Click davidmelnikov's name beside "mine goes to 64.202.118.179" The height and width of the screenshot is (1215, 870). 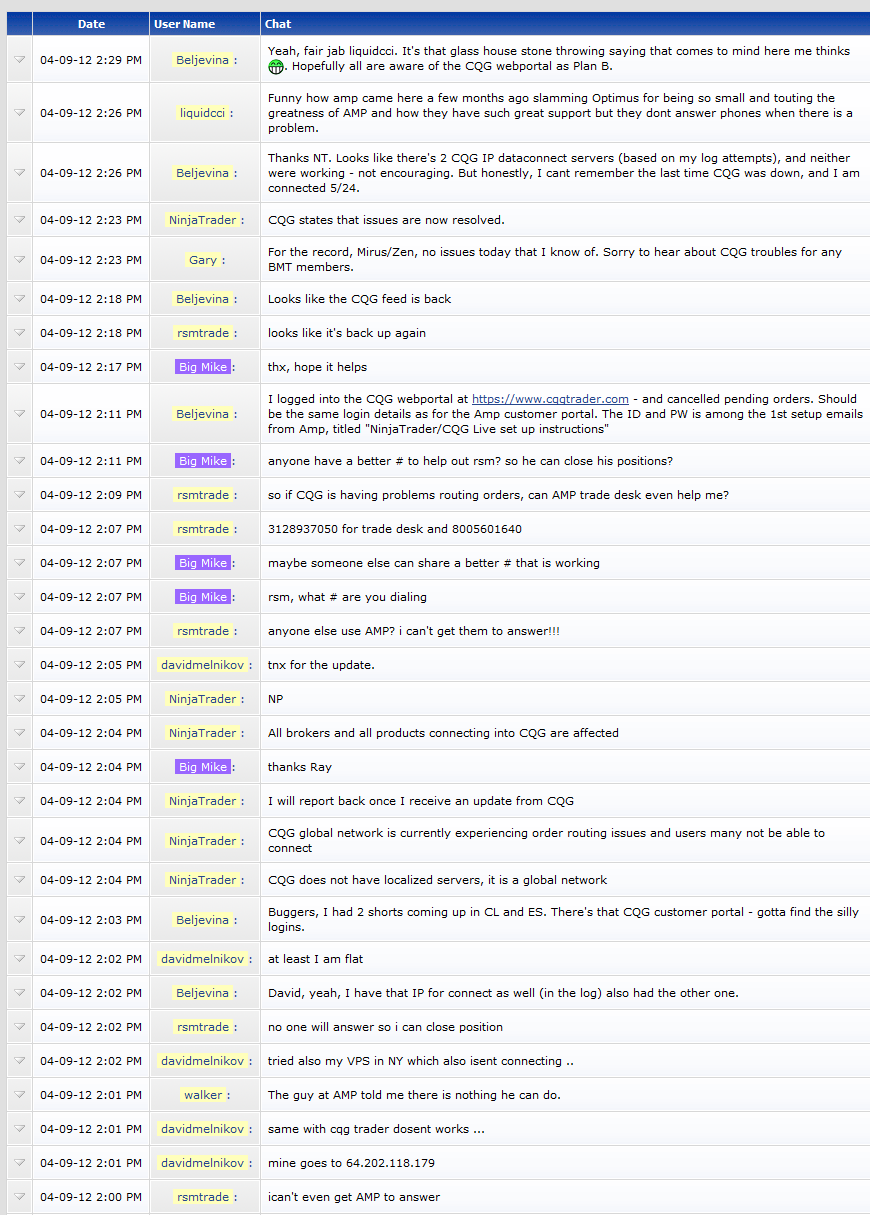[x=203, y=1163]
